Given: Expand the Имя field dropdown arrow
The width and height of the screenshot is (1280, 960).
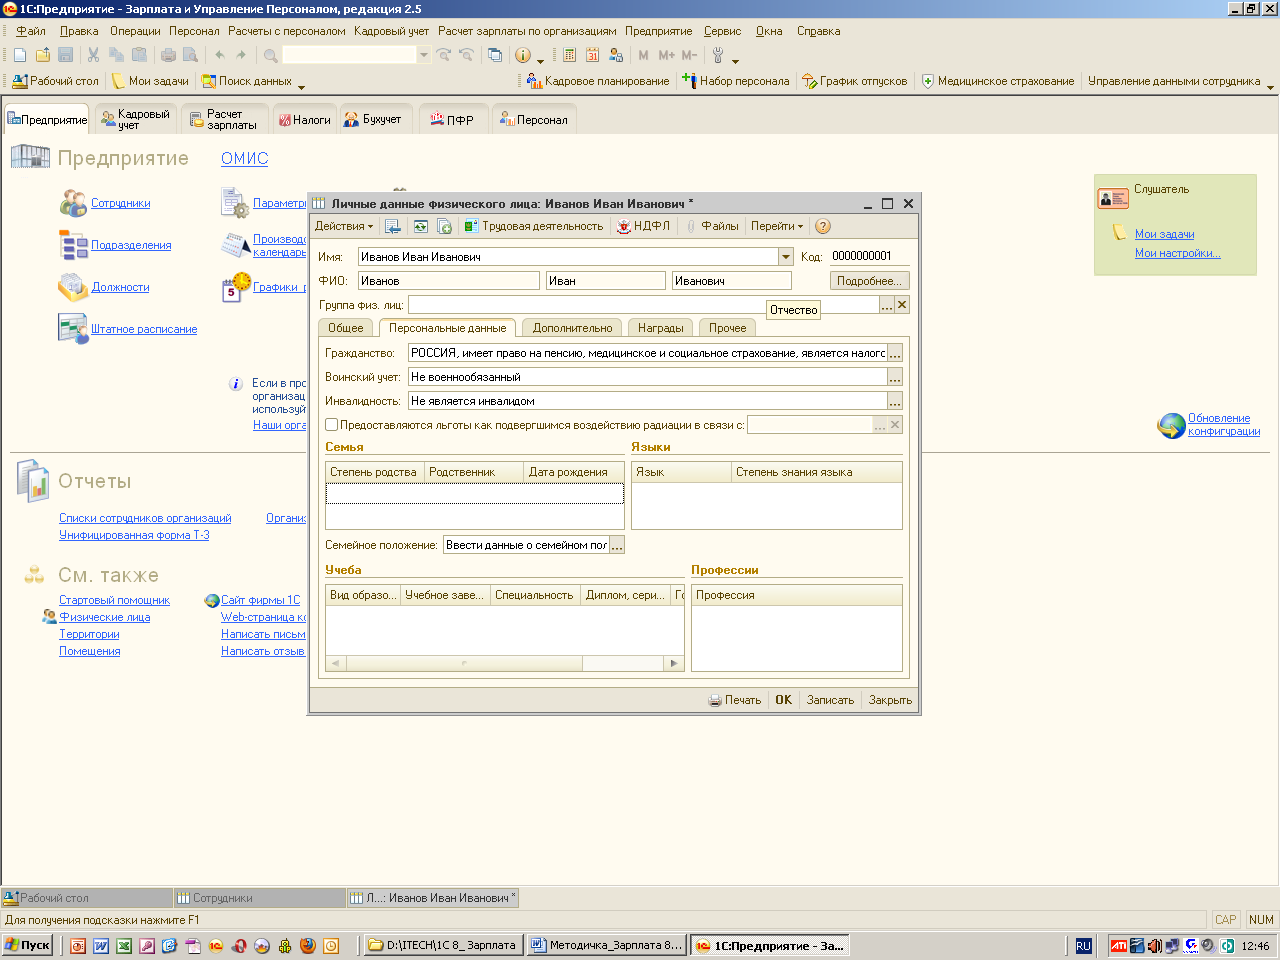Looking at the screenshot, I should [786, 257].
